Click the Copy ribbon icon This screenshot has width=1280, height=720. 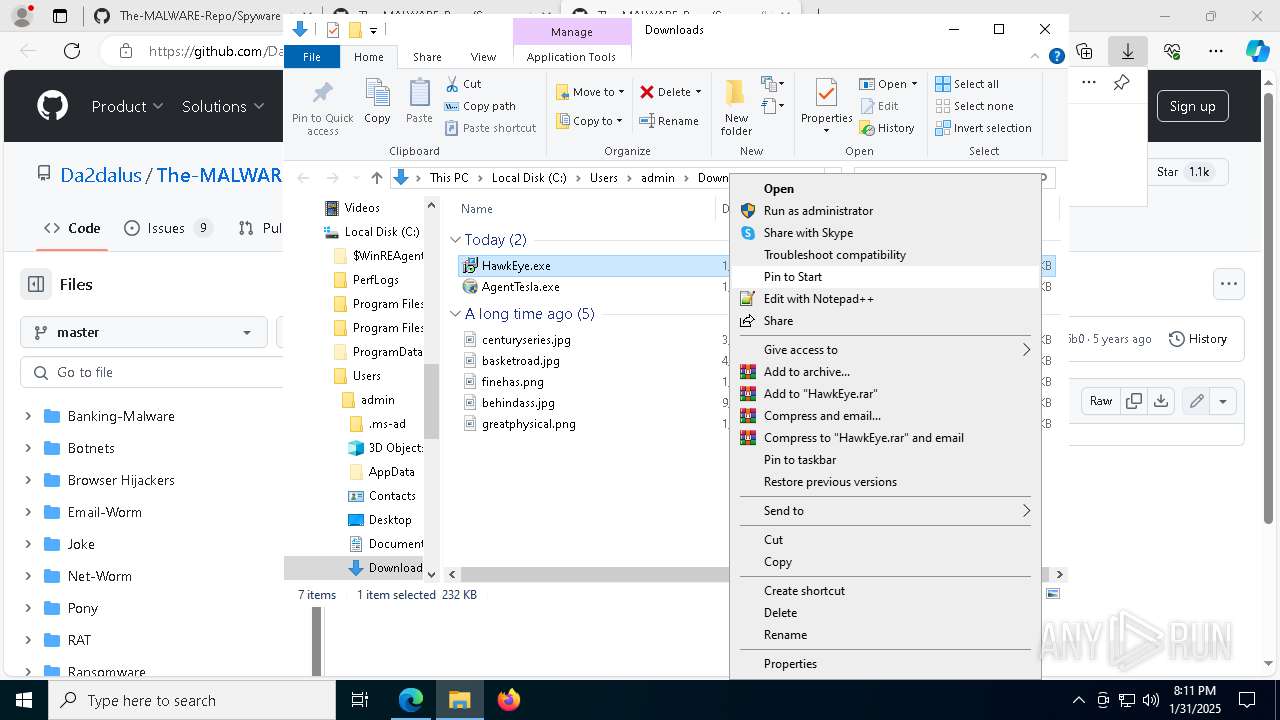click(377, 94)
